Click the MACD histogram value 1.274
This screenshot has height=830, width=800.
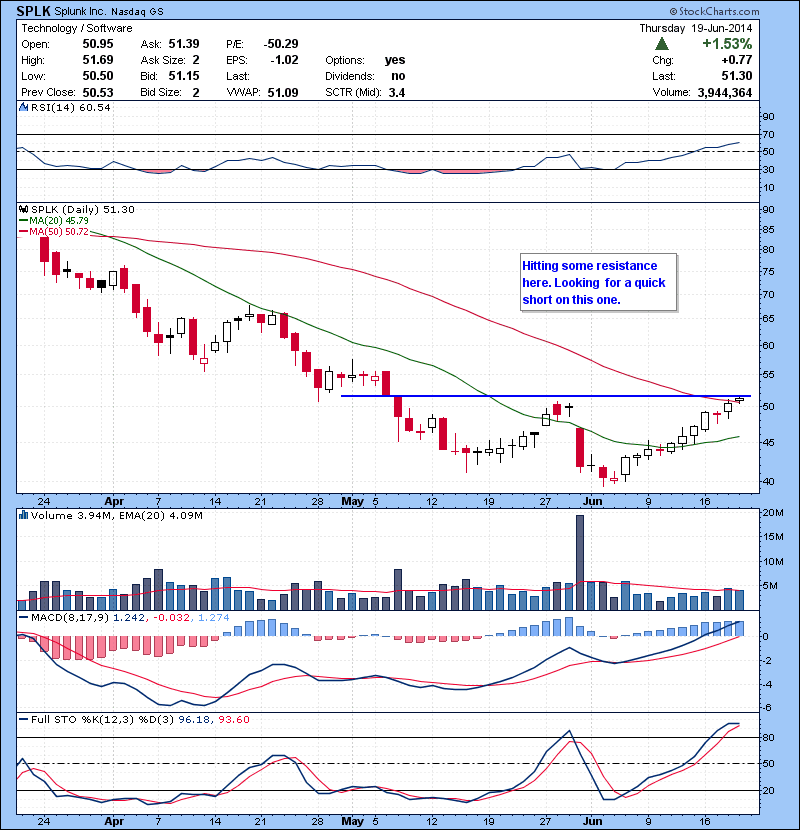click(214, 617)
